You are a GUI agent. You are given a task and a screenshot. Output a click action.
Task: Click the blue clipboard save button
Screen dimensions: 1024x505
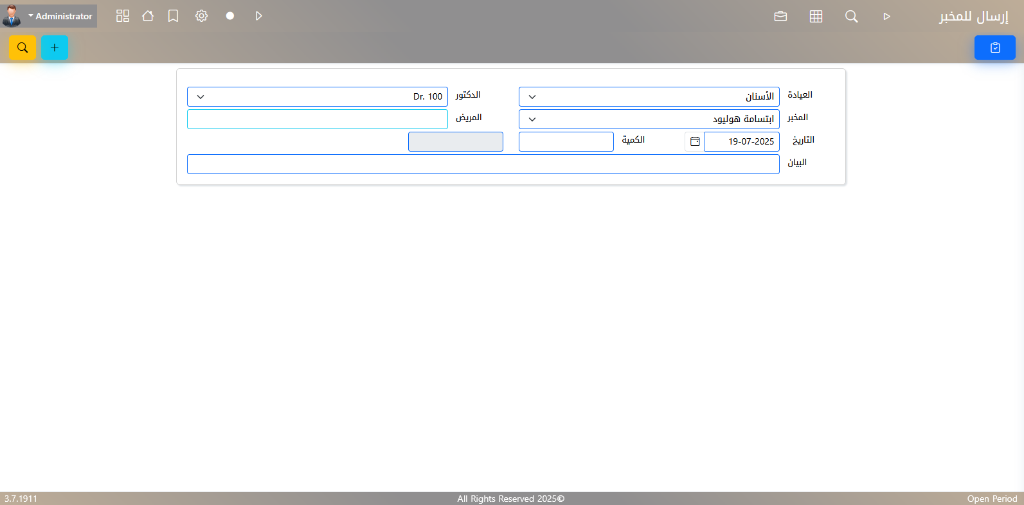point(994,47)
